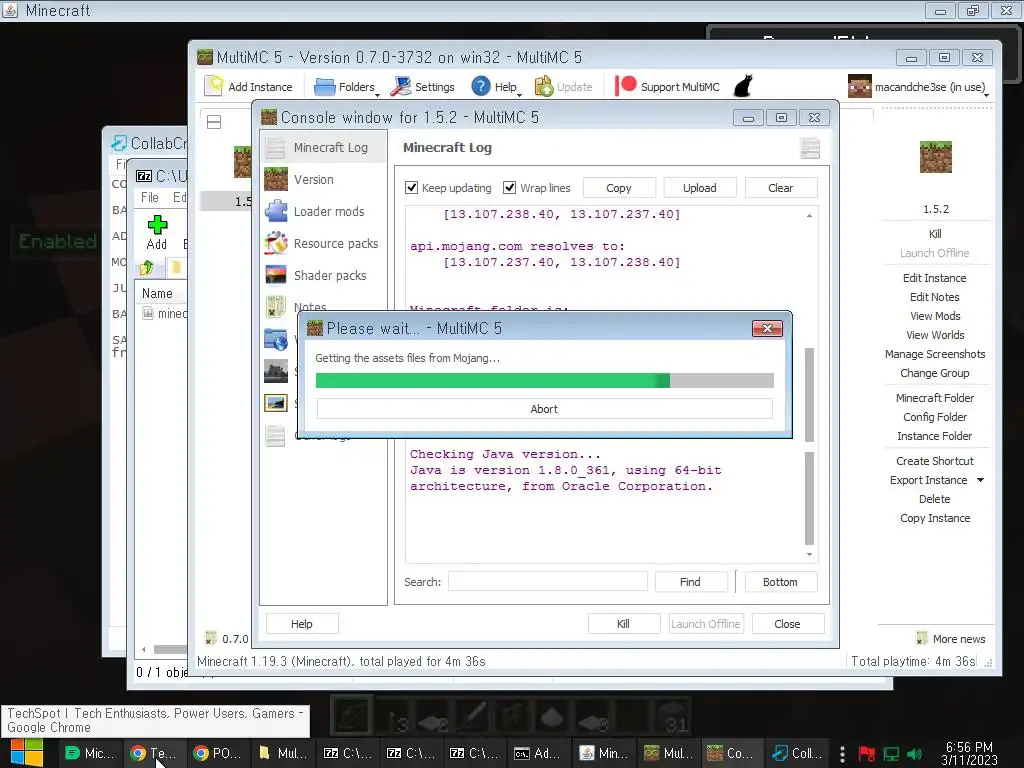The height and width of the screenshot is (768, 1024).
Task: Click the More news button
Action: (951, 639)
